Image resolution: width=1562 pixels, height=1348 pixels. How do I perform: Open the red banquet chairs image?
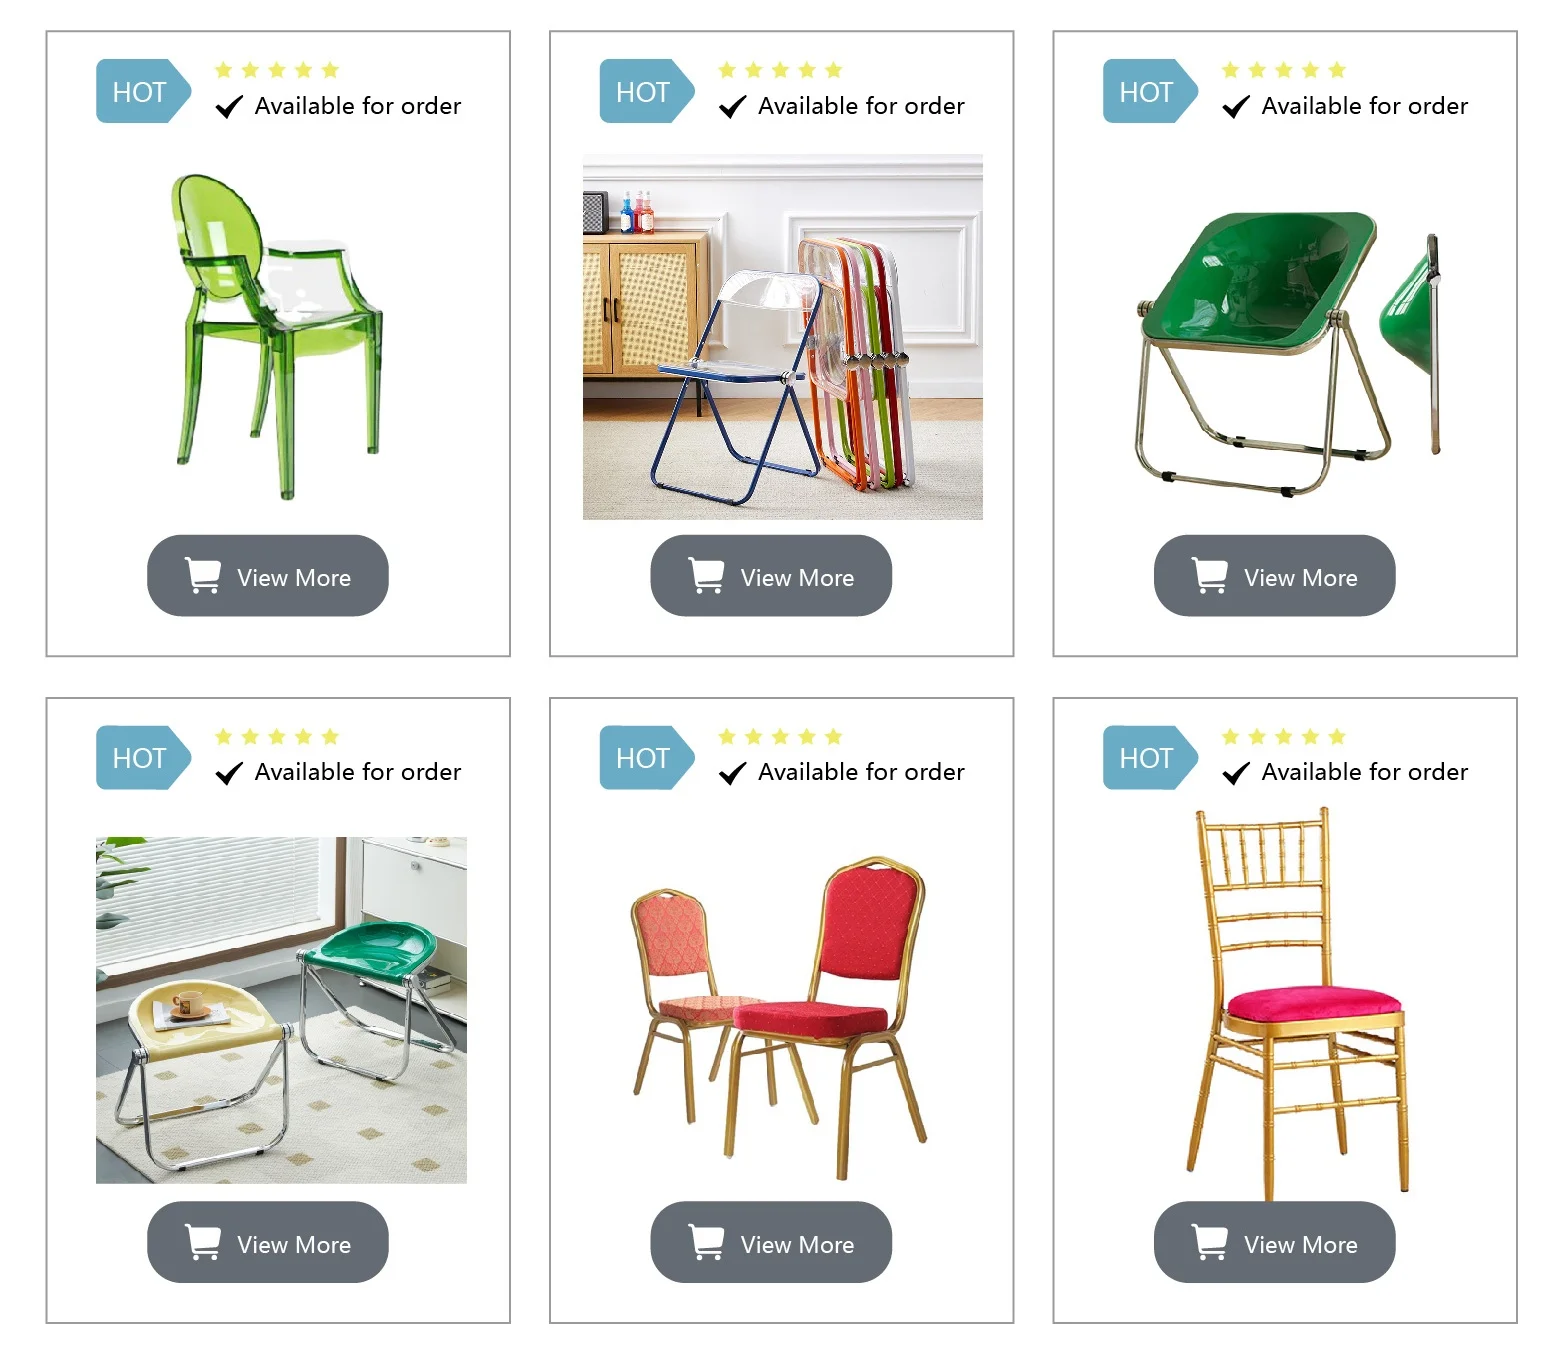(780, 1018)
